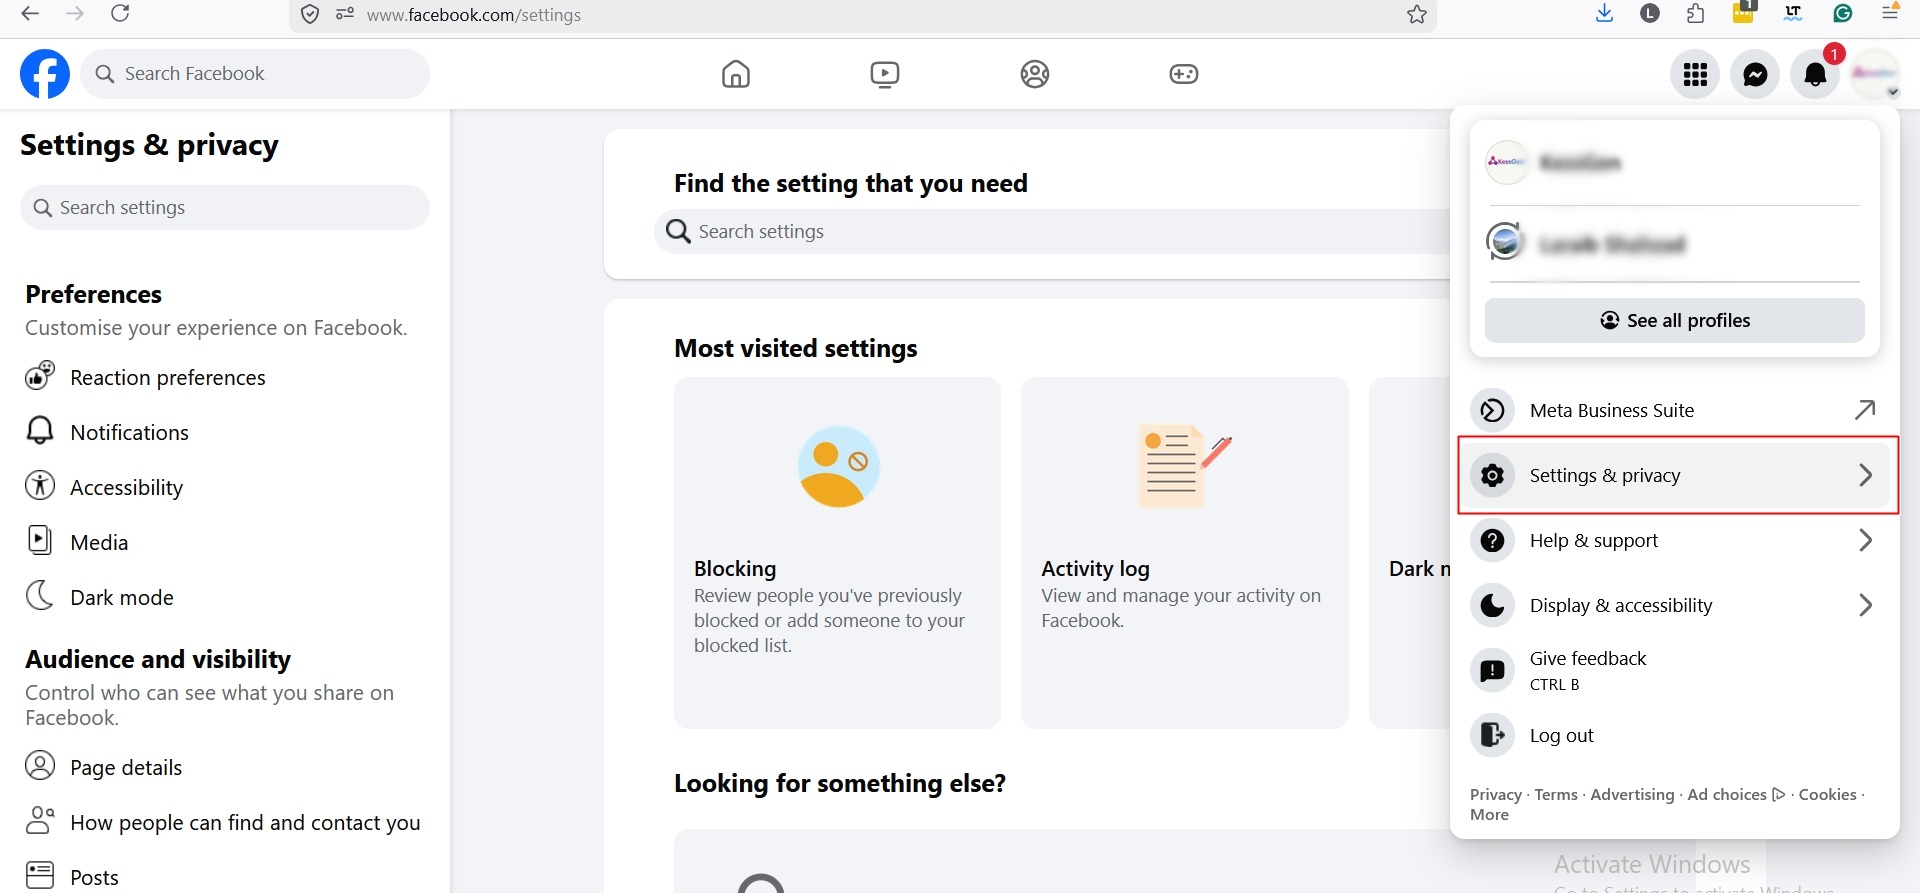The width and height of the screenshot is (1920, 893).
Task: Open the Activity log settings card
Action: point(1184,552)
